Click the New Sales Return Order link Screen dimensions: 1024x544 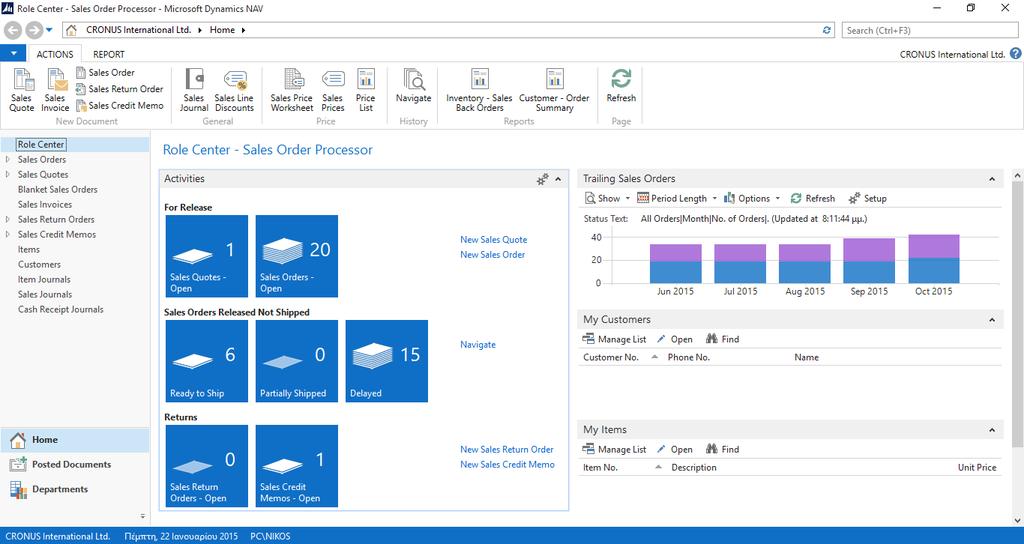(x=507, y=449)
